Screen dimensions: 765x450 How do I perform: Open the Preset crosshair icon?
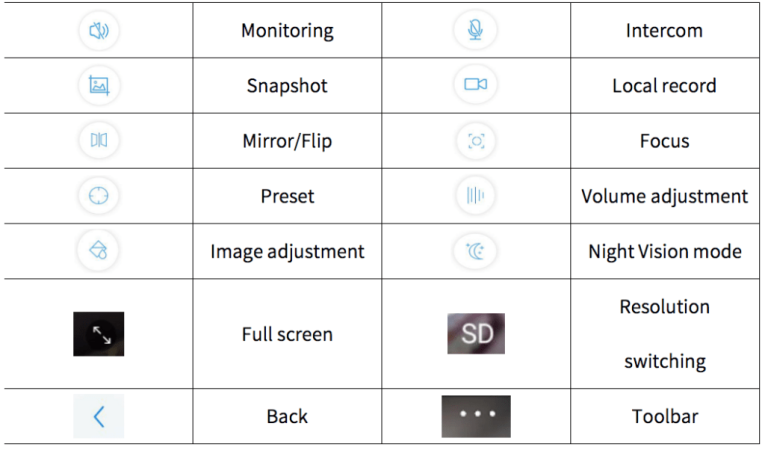(98, 196)
